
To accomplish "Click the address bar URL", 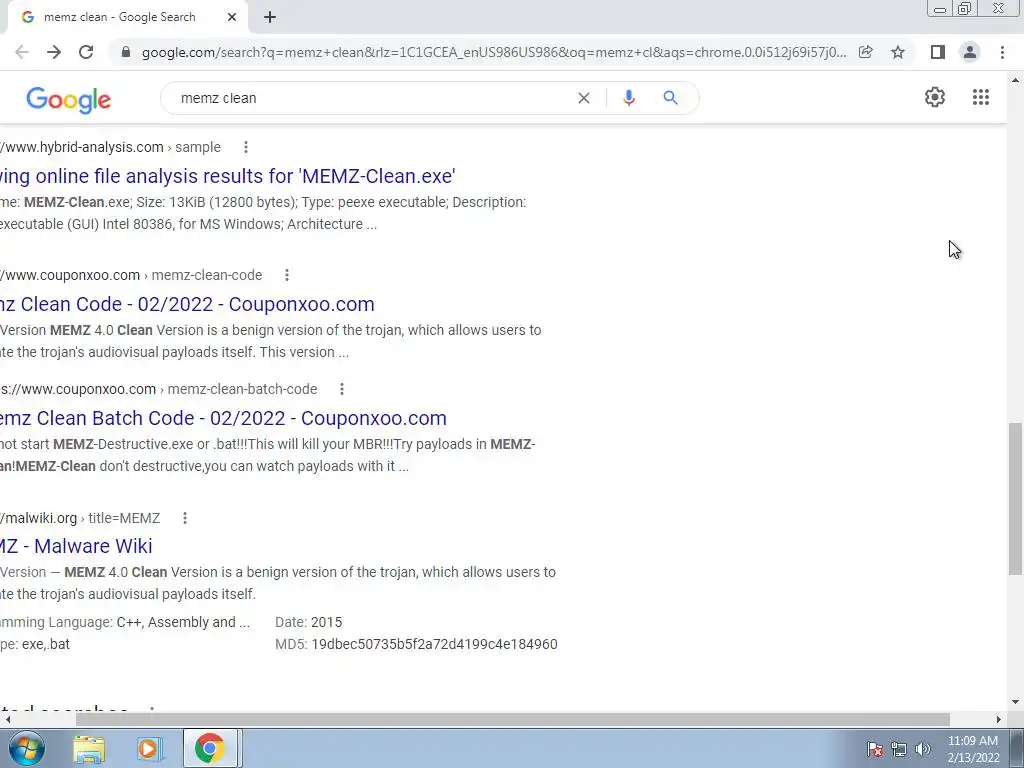I will click(x=494, y=52).
